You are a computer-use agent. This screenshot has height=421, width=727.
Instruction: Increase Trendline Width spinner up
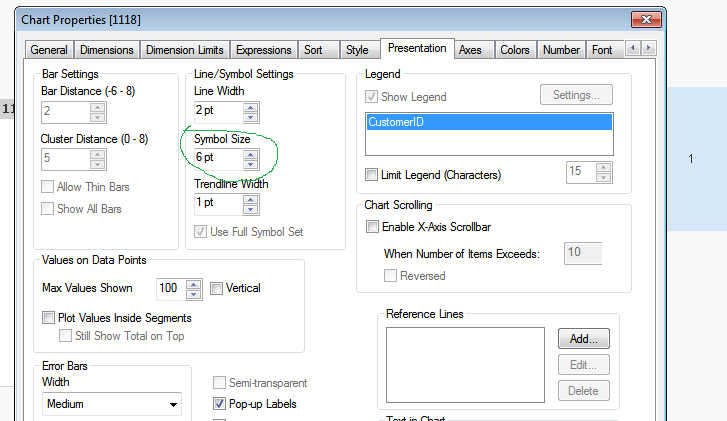250,197
